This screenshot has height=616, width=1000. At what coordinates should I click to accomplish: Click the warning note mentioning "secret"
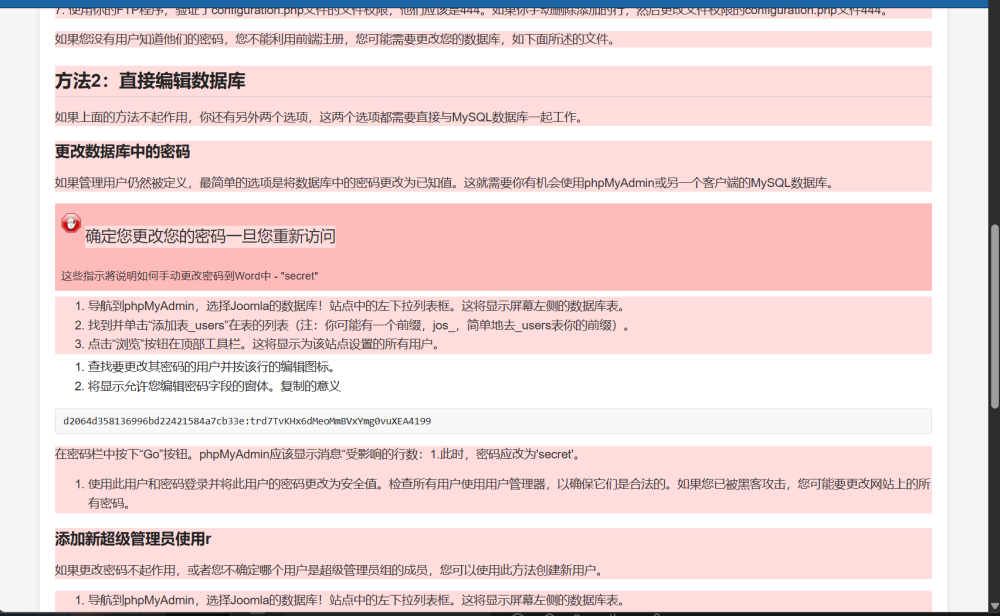(190, 275)
